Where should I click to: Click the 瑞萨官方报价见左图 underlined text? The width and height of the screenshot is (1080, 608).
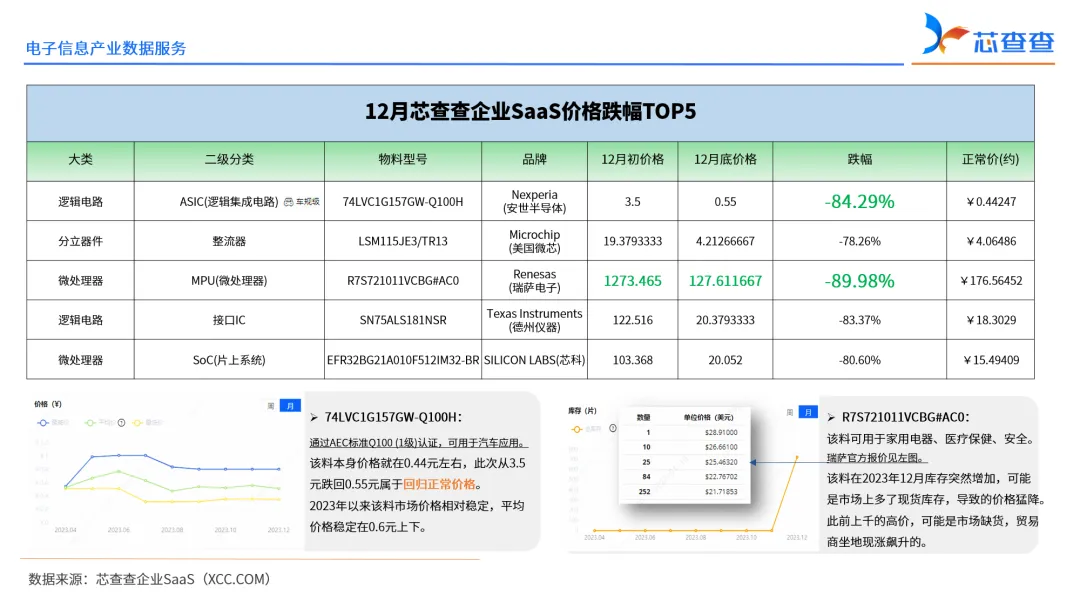(875, 458)
